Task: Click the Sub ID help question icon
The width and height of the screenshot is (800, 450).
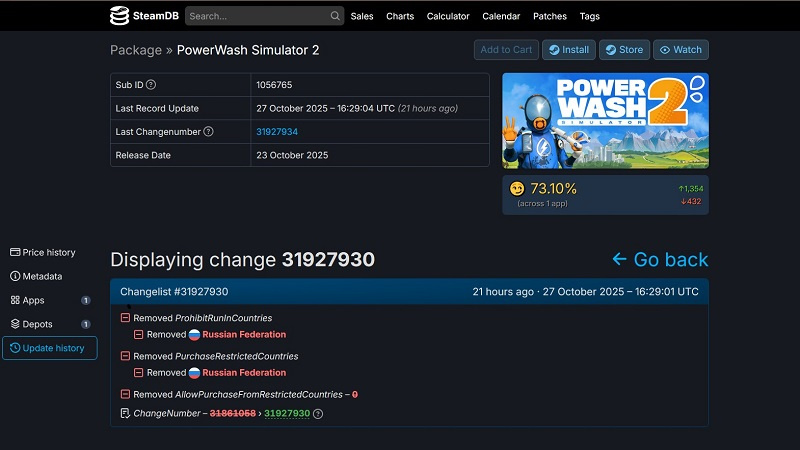Action: (151, 85)
